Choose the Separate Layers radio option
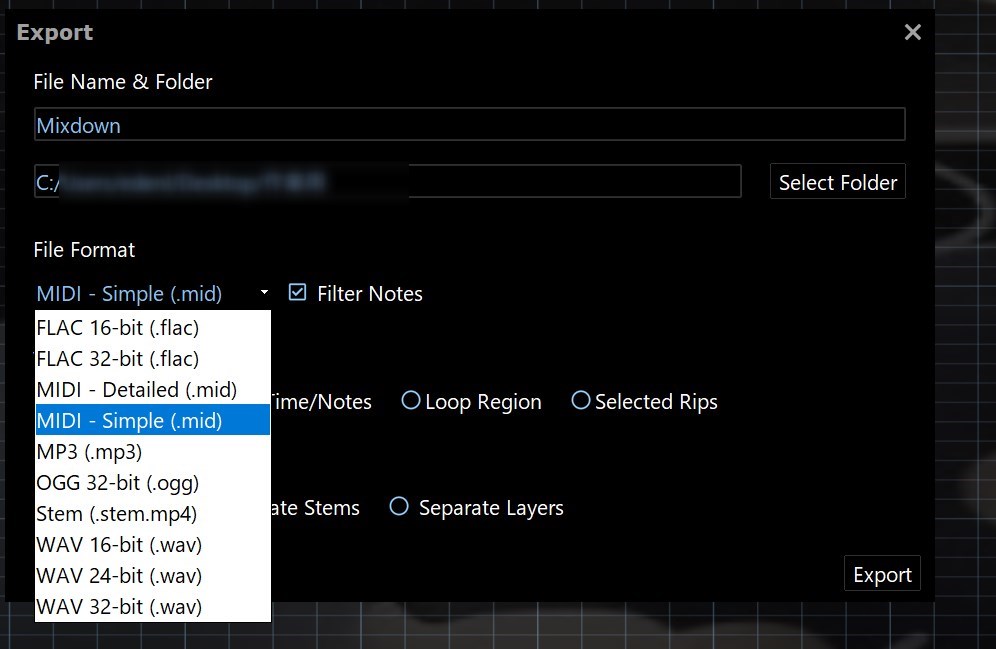Image resolution: width=996 pixels, height=649 pixels. [x=399, y=507]
